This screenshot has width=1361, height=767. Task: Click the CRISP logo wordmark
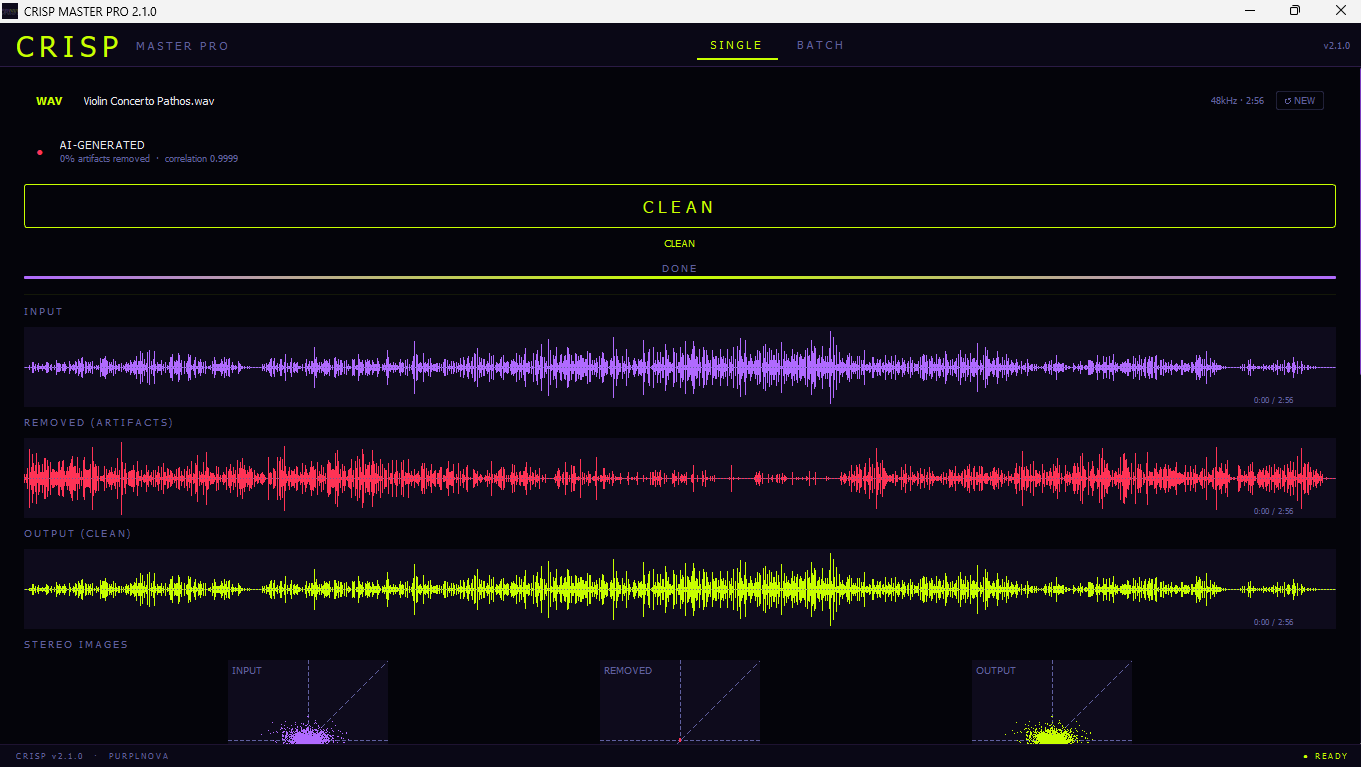pyautogui.click(x=66, y=45)
